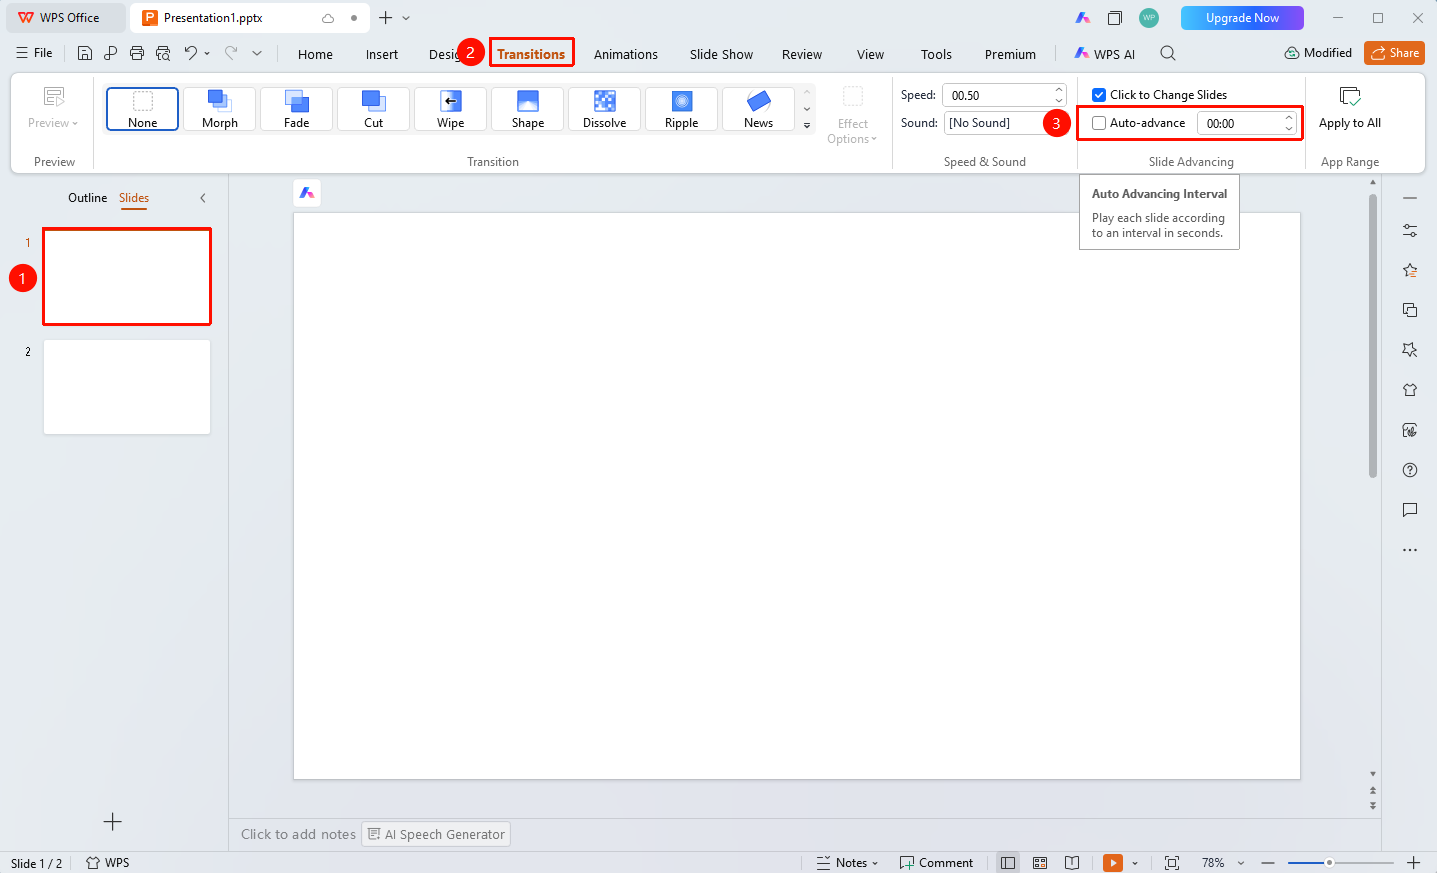Switch to Outline tab in side panel
The width and height of the screenshot is (1437, 873).
click(87, 198)
